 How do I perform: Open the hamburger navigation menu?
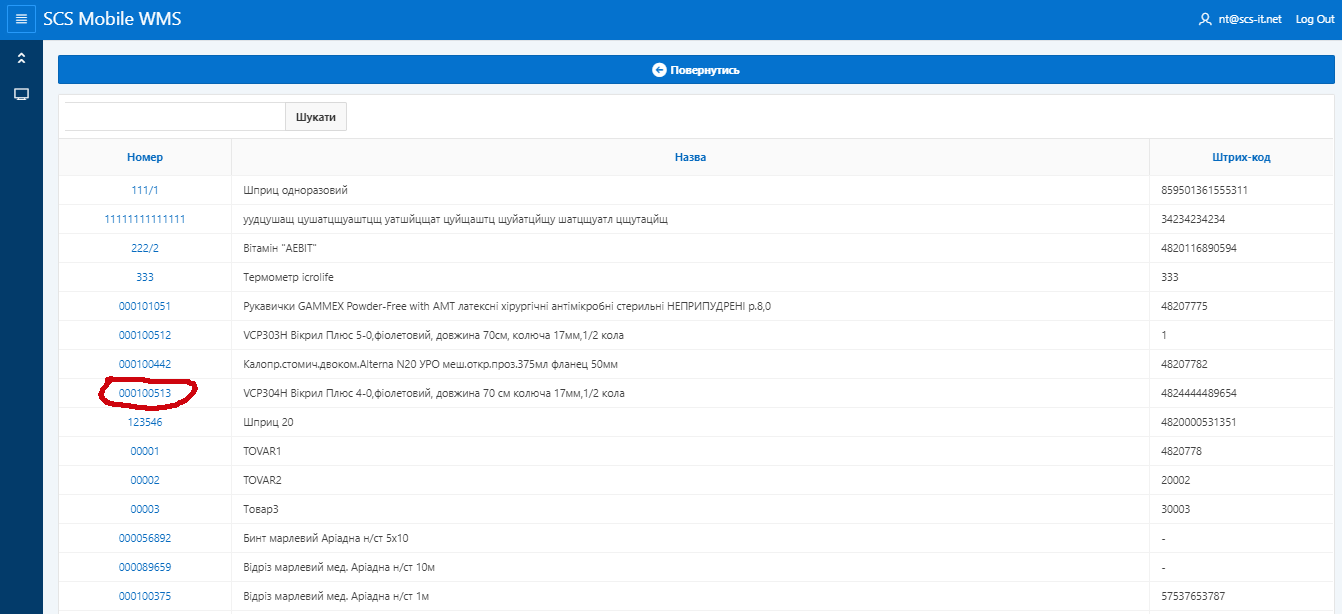(21, 19)
